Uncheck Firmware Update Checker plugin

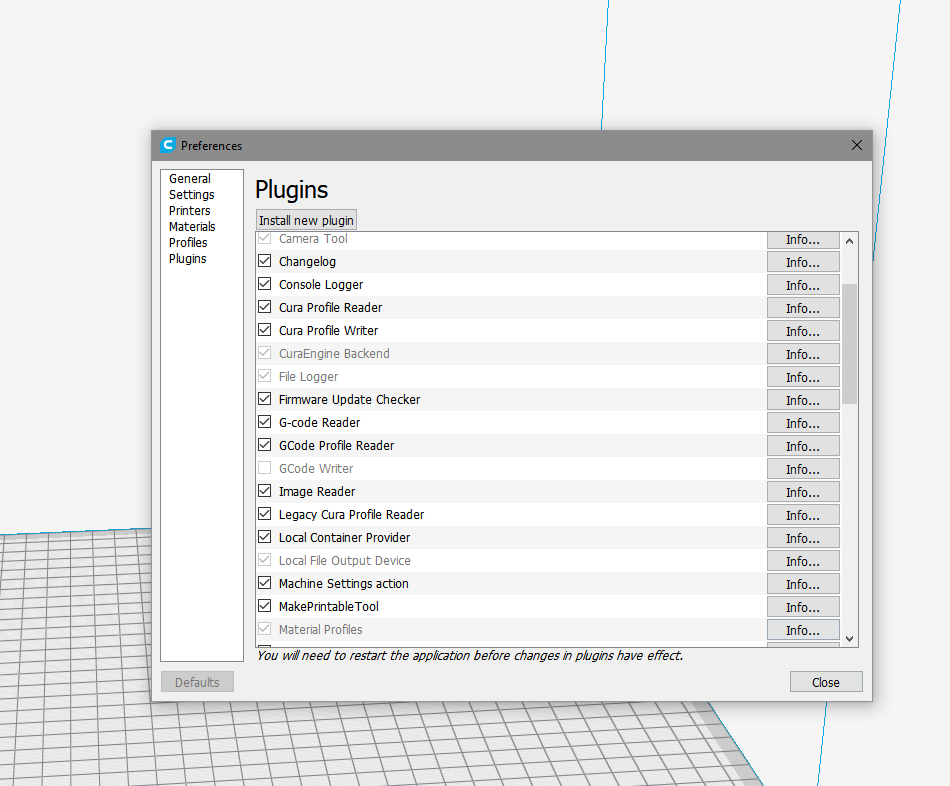(x=265, y=399)
